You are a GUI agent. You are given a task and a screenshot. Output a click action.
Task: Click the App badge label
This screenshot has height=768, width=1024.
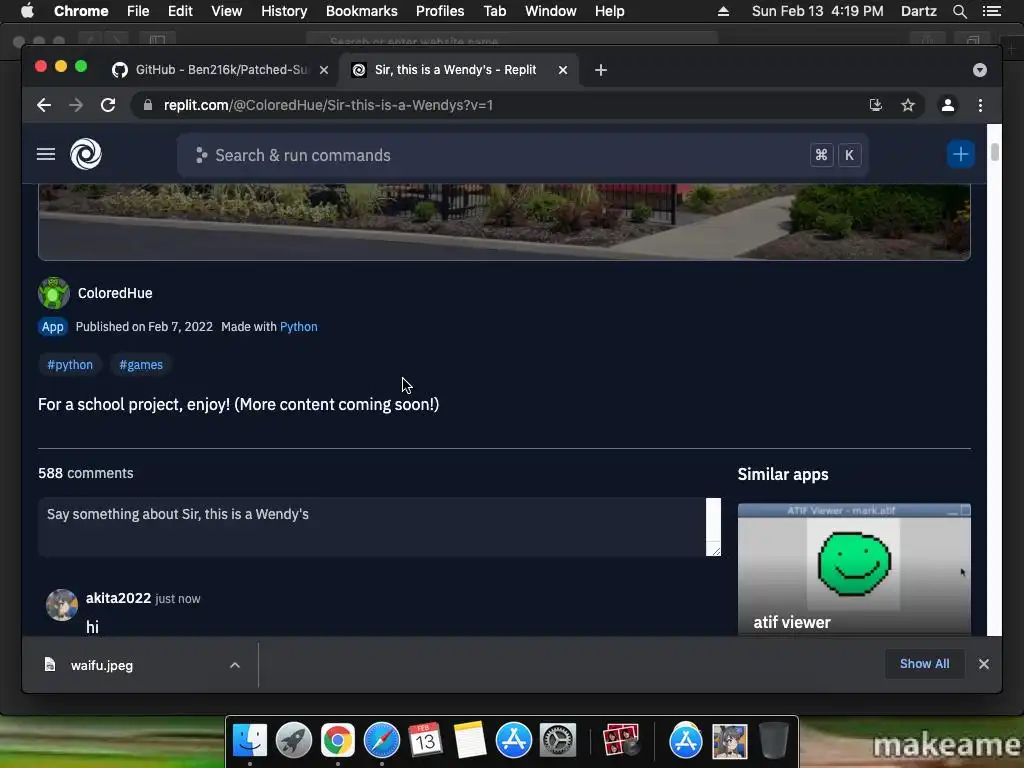[53, 327]
